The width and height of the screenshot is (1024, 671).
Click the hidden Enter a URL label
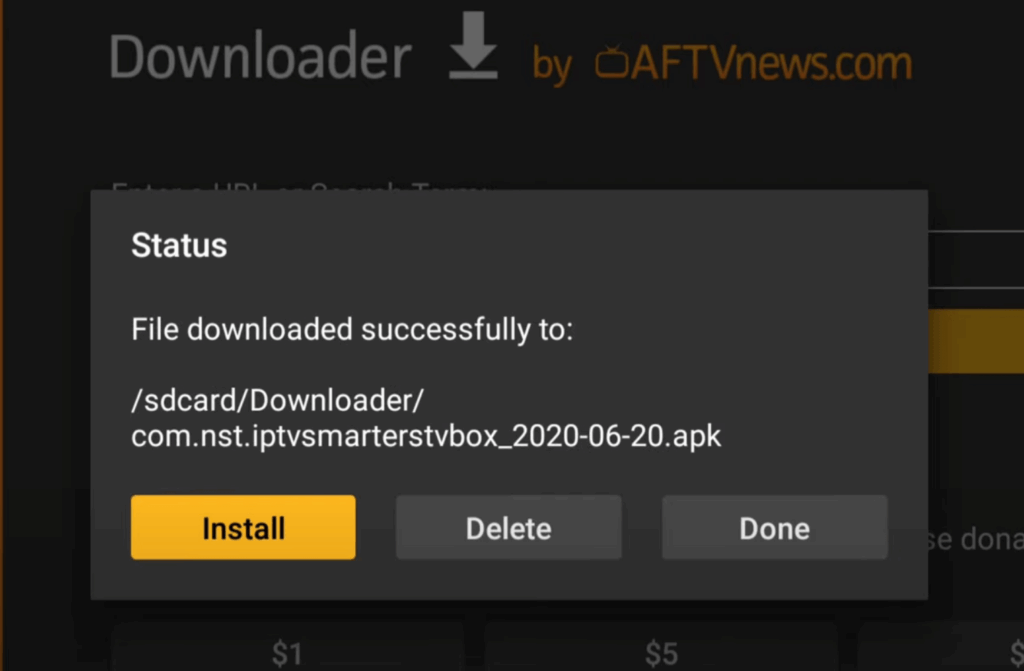(x=299, y=187)
